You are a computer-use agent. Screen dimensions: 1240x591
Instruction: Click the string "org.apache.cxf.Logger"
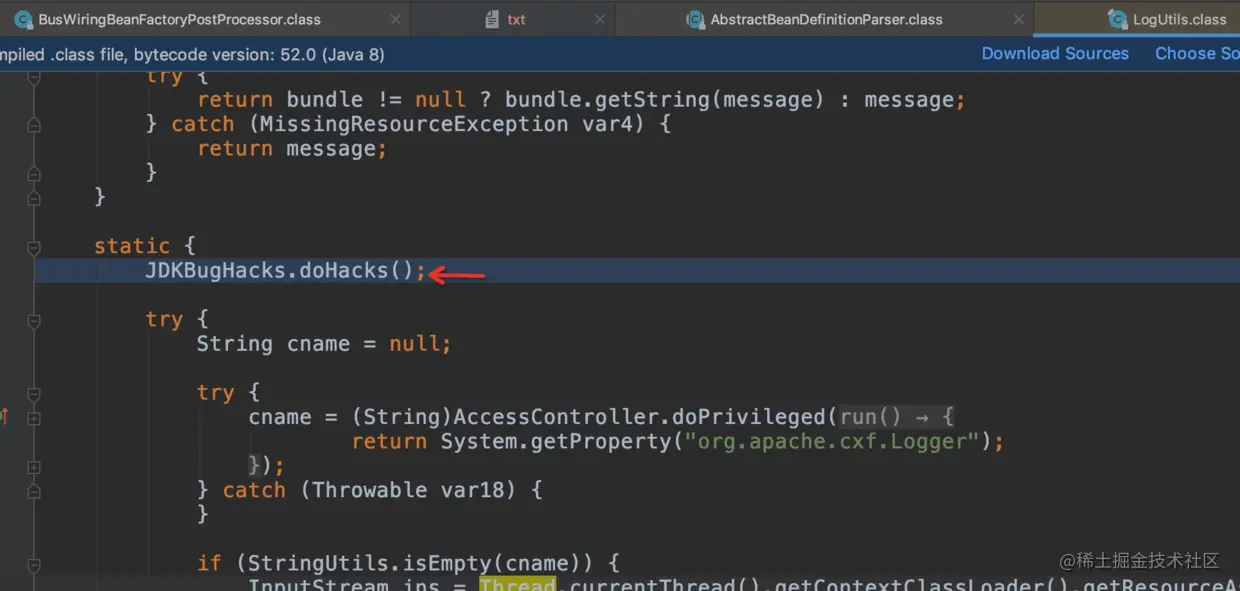(x=831, y=441)
